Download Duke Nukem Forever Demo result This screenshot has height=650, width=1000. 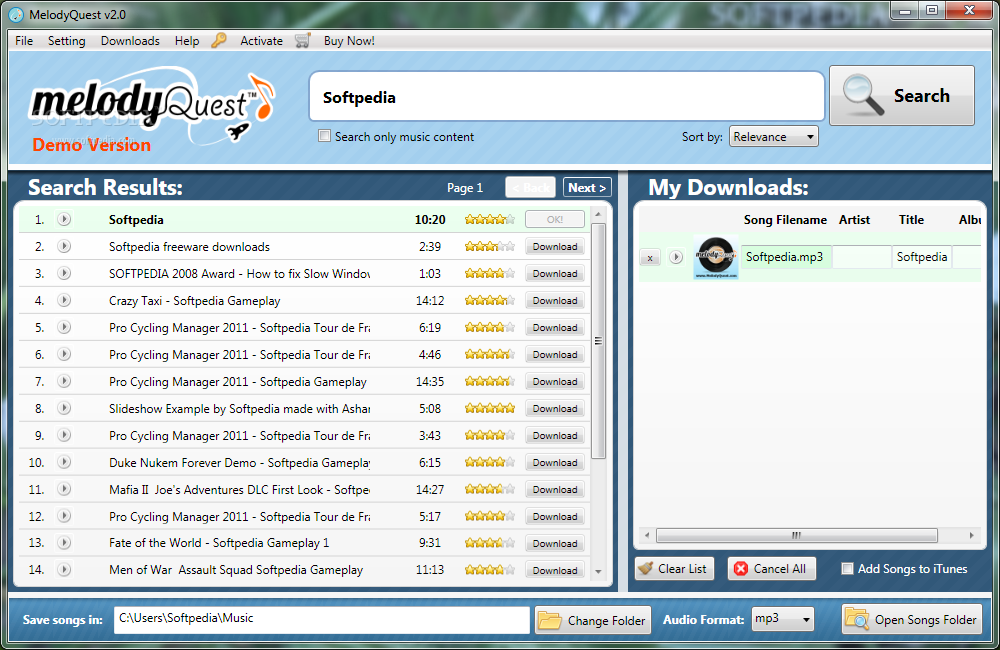click(555, 462)
